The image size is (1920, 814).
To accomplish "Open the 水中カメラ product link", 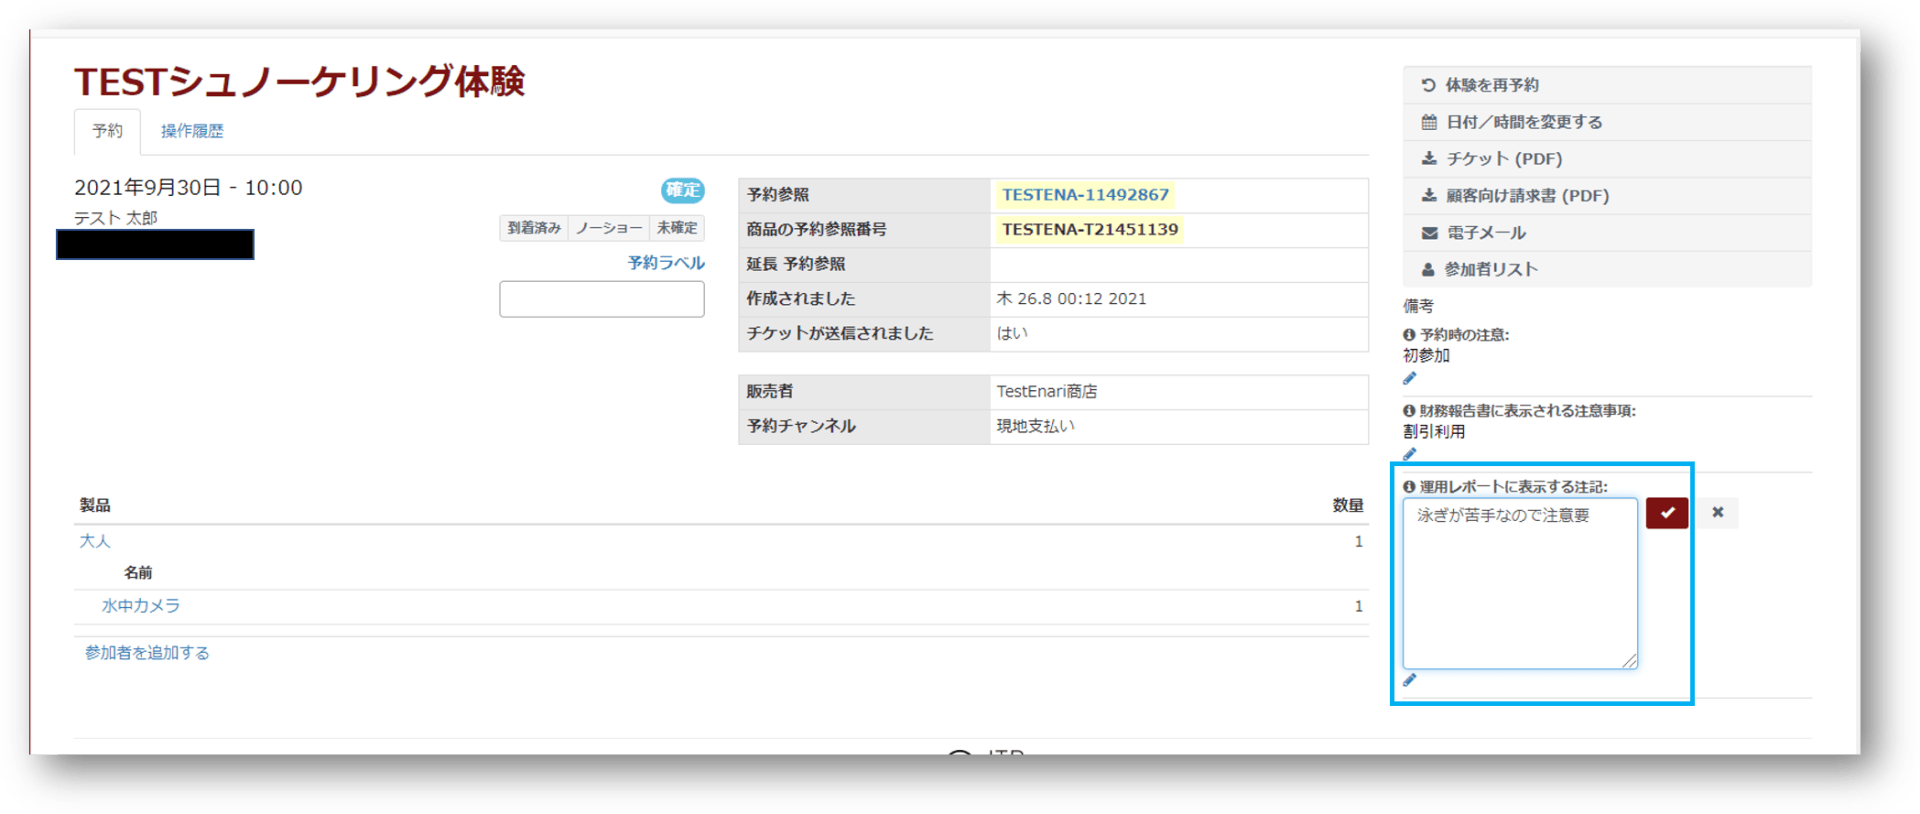I will [x=141, y=606].
